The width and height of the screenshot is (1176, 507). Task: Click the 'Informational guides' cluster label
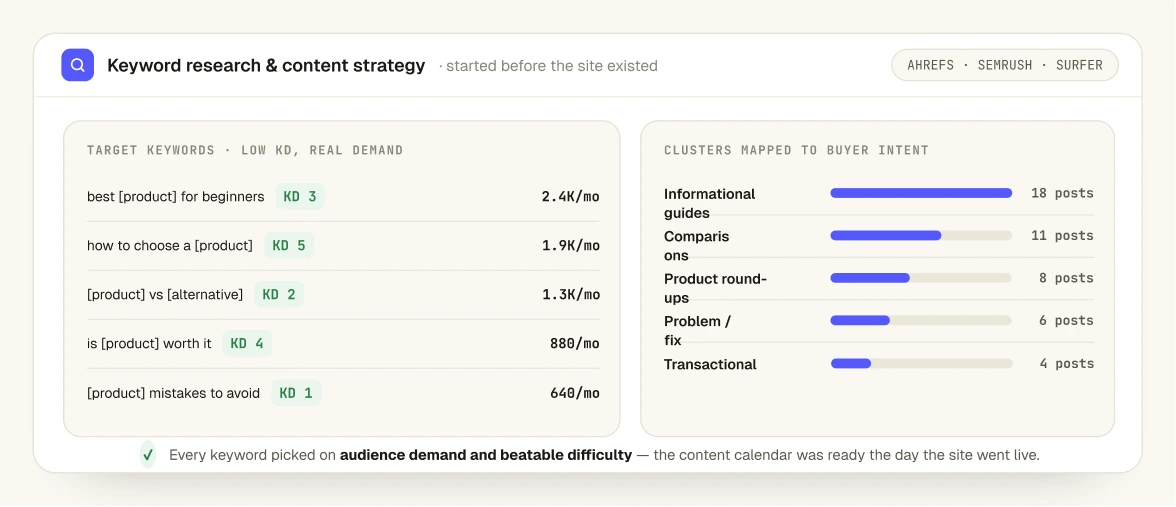[x=710, y=203]
